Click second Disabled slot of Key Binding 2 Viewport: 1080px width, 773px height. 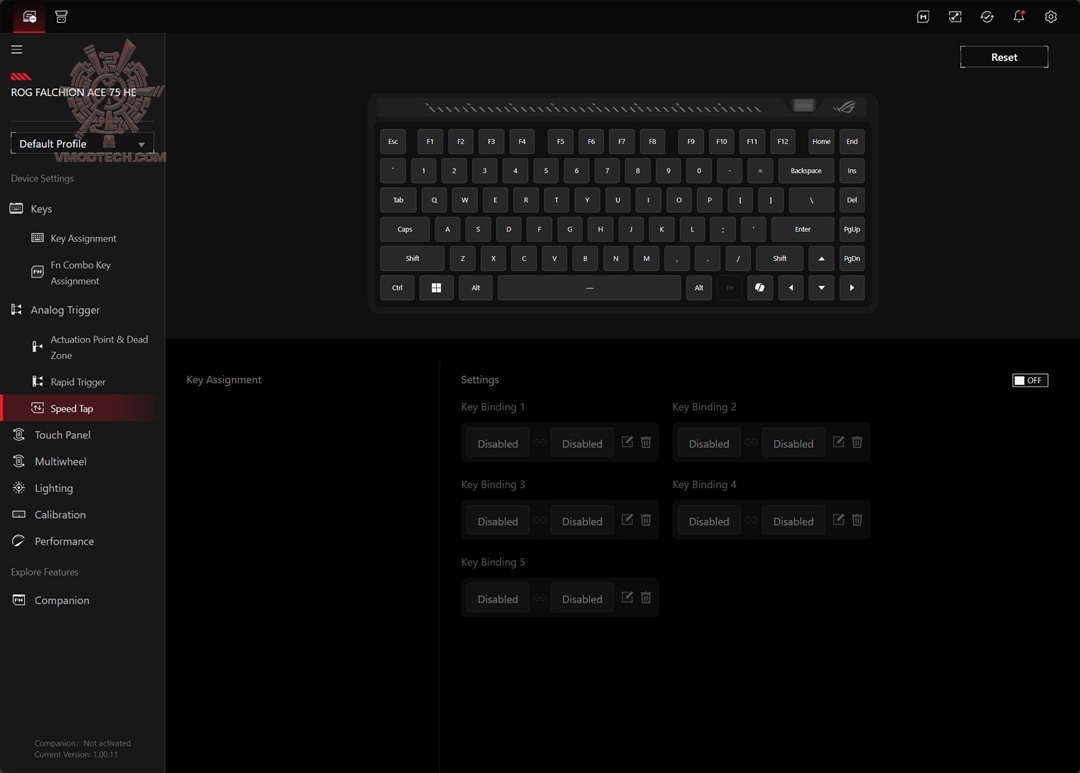(x=793, y=443)
